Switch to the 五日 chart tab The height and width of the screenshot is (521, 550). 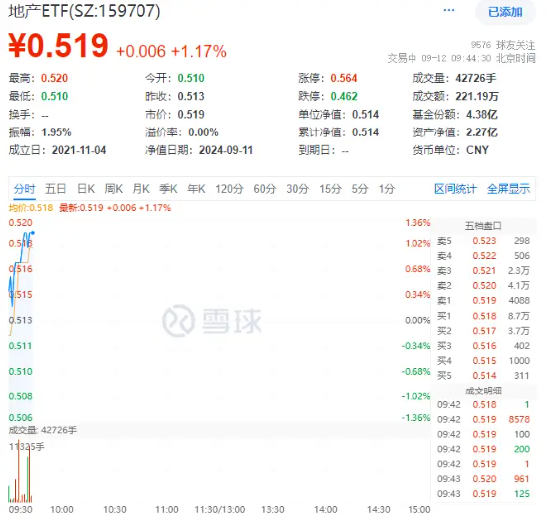[x=55, y=189]
